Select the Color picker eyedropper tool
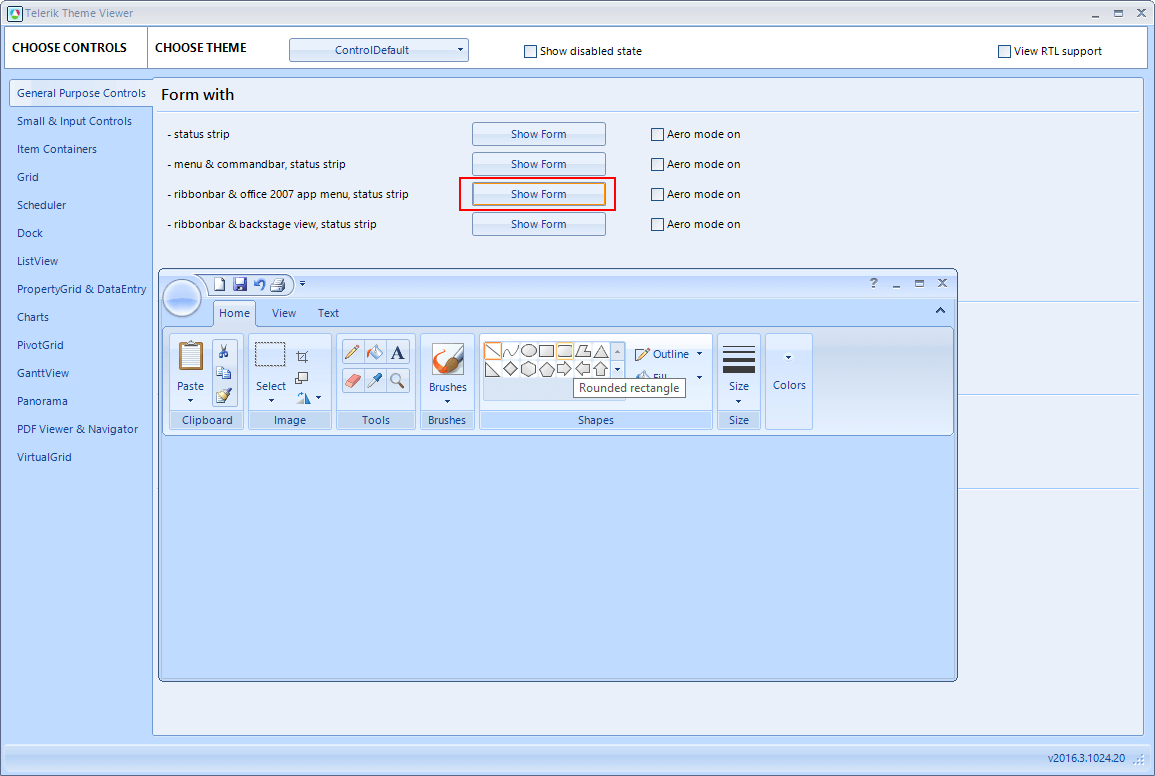 point(375,380)
